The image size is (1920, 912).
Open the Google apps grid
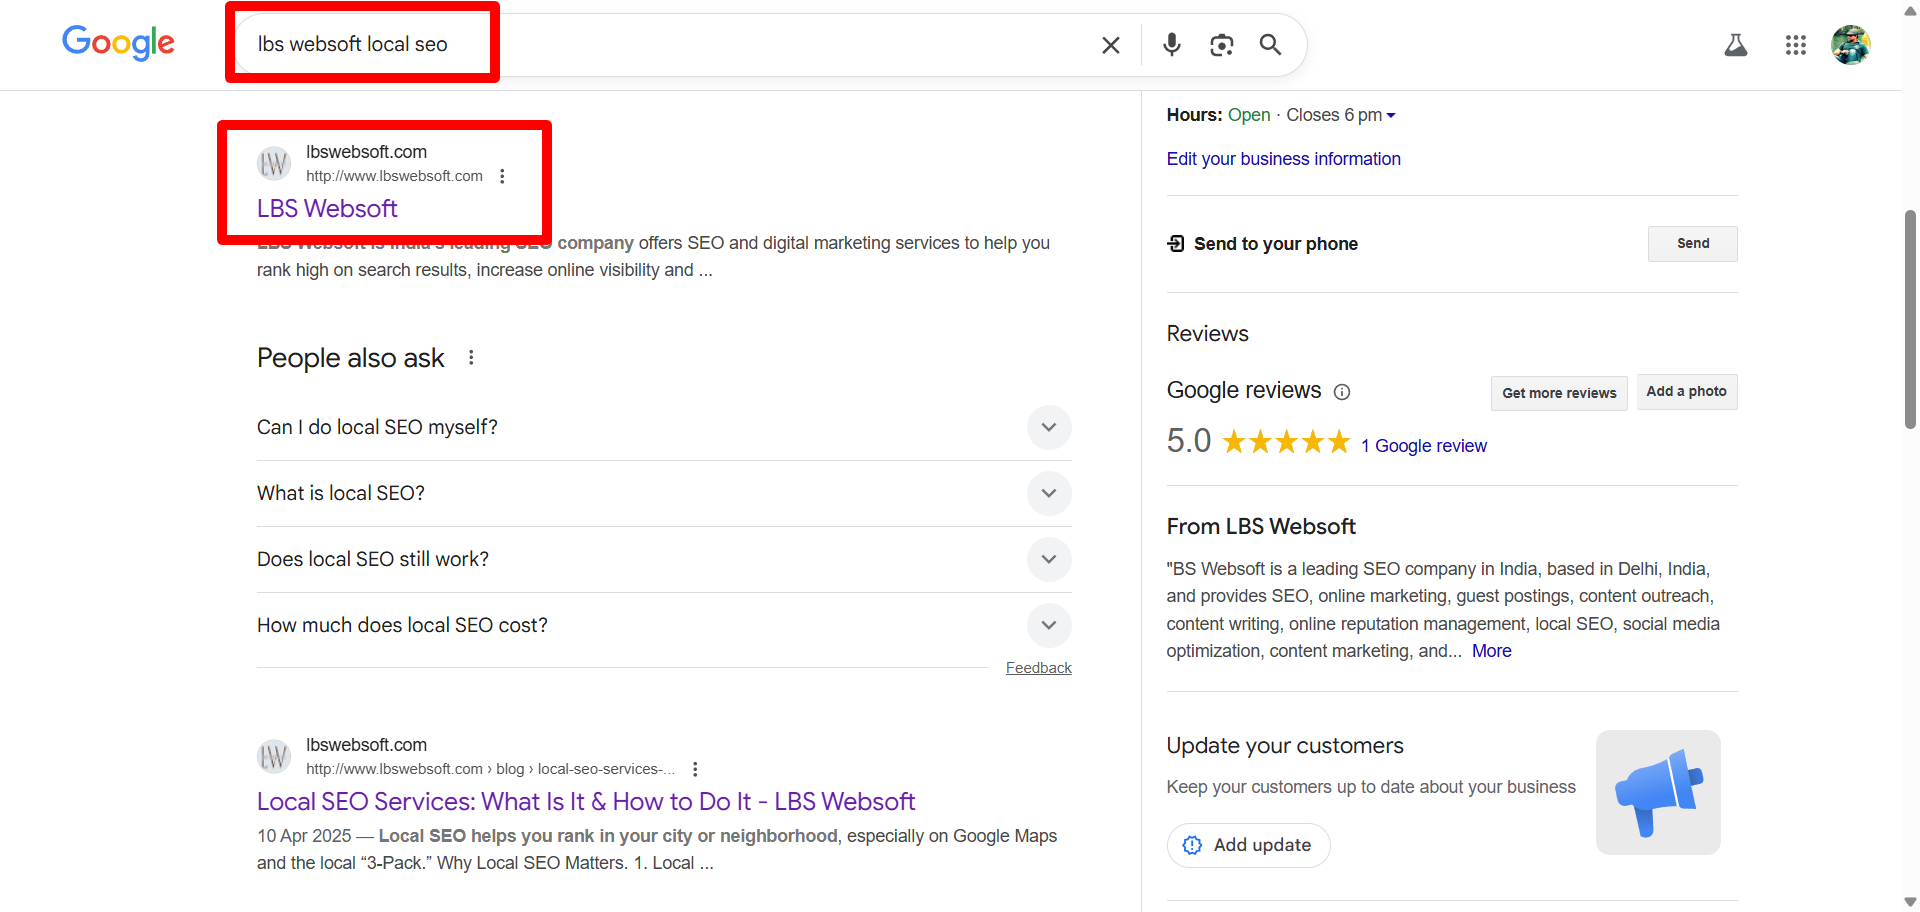[x=1795, y=45]
